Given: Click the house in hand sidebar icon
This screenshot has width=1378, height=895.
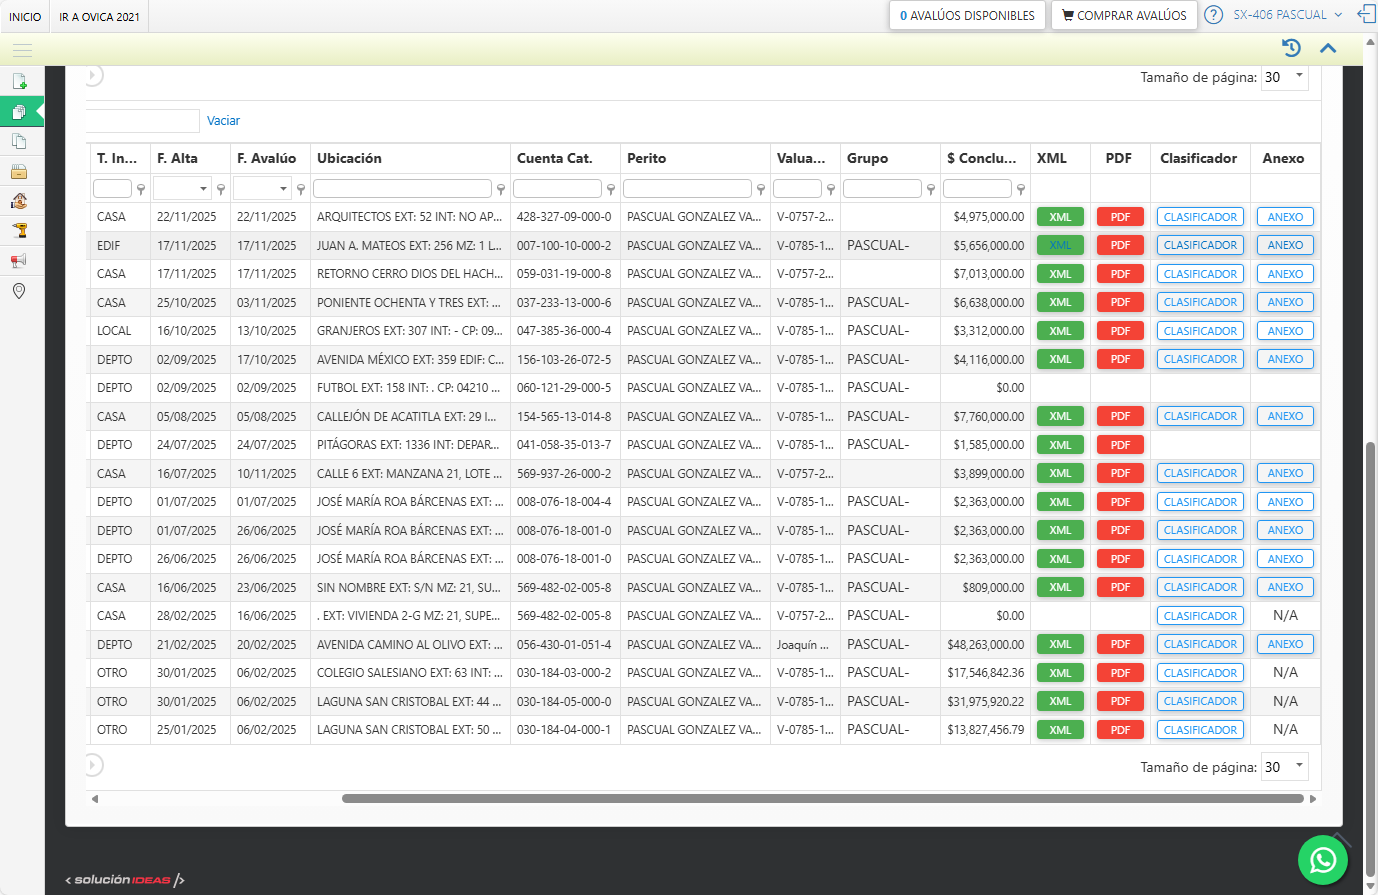Looking at the screenshot, I should (19, 201).
